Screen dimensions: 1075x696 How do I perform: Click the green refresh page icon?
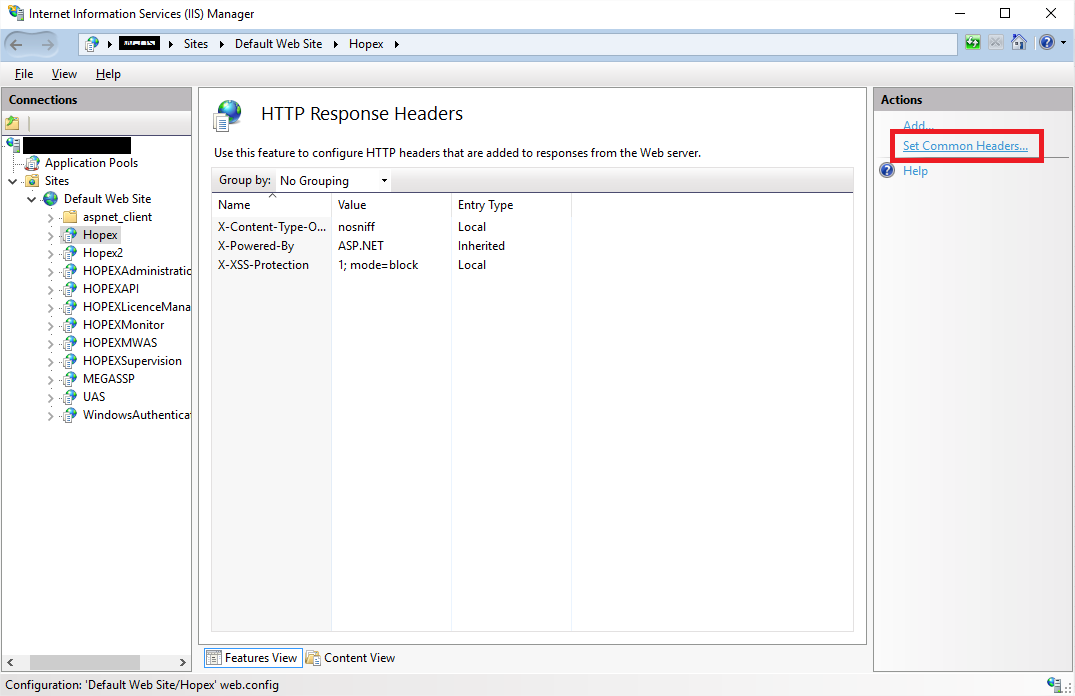pyautogui.click(x=973, y=43)
